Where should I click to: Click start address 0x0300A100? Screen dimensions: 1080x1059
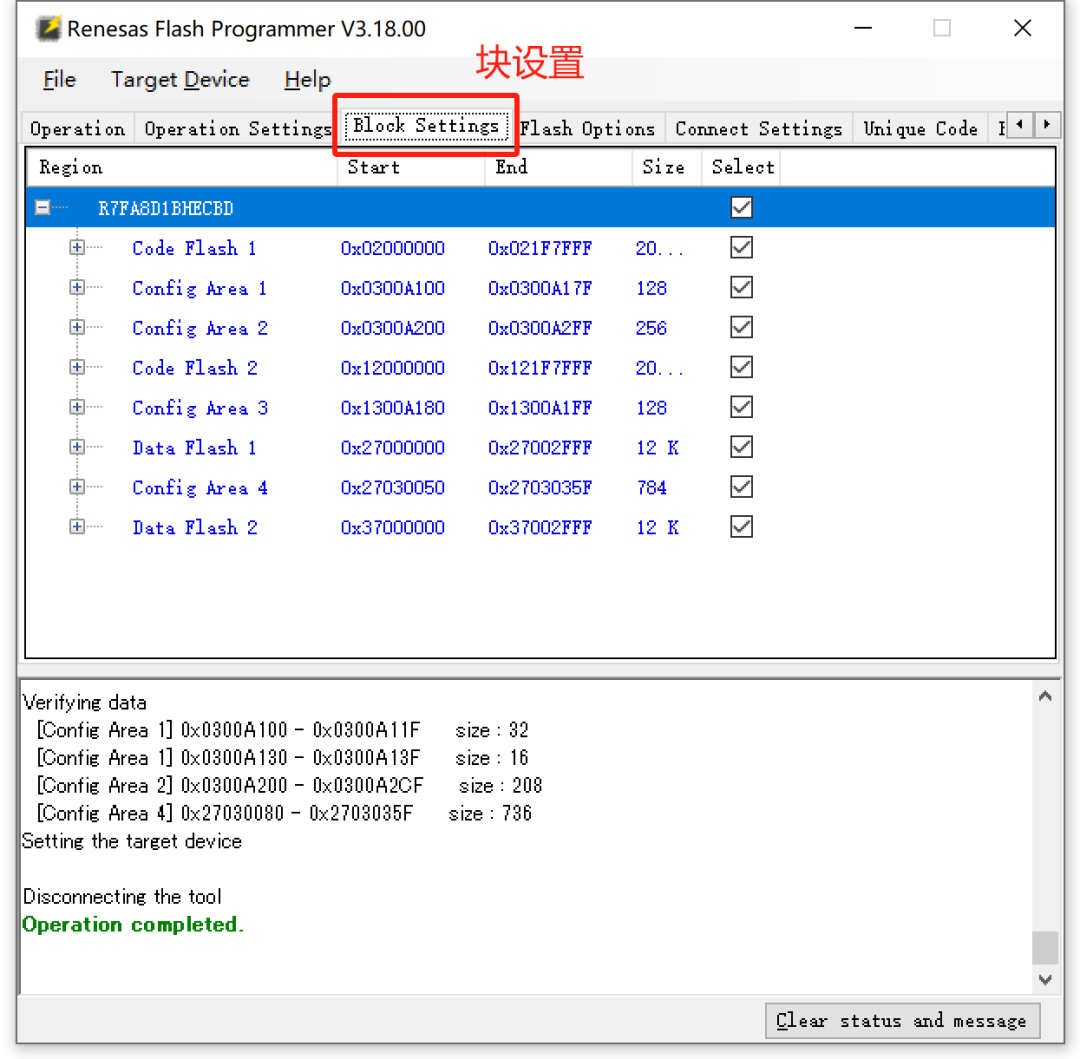pyautogui.click(x=393, y=288)
